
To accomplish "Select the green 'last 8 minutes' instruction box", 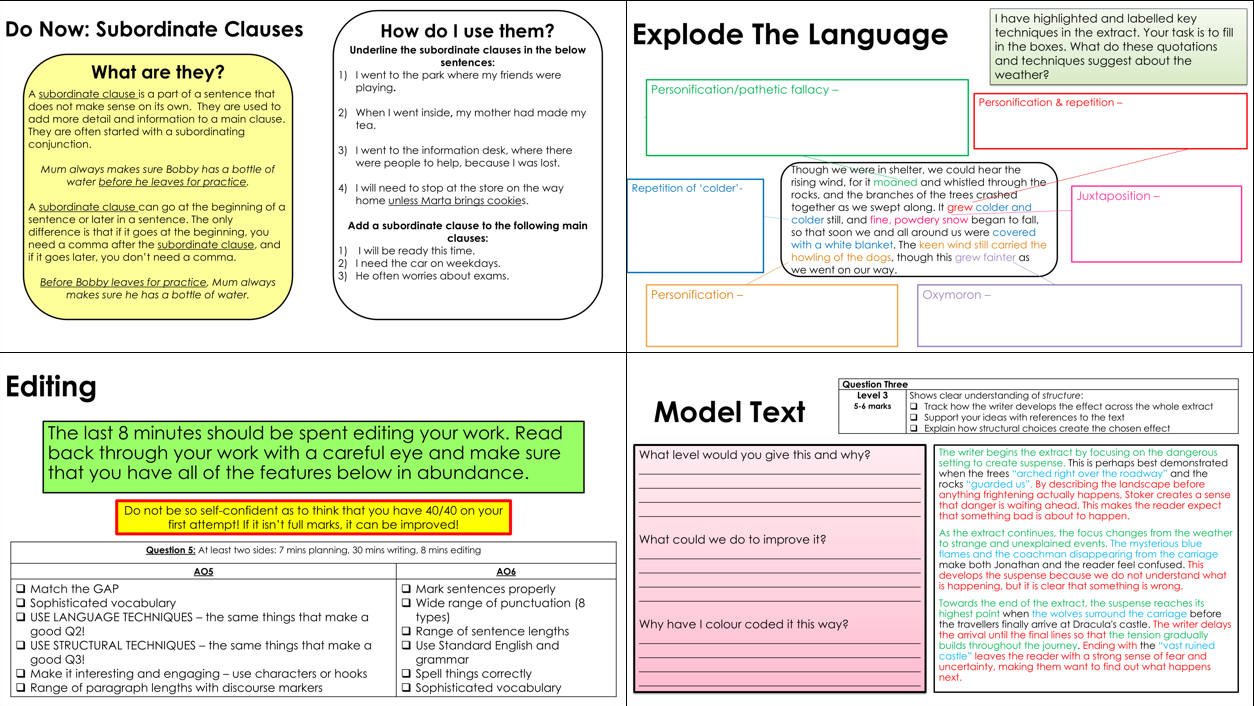I will (x=313, y=457).
